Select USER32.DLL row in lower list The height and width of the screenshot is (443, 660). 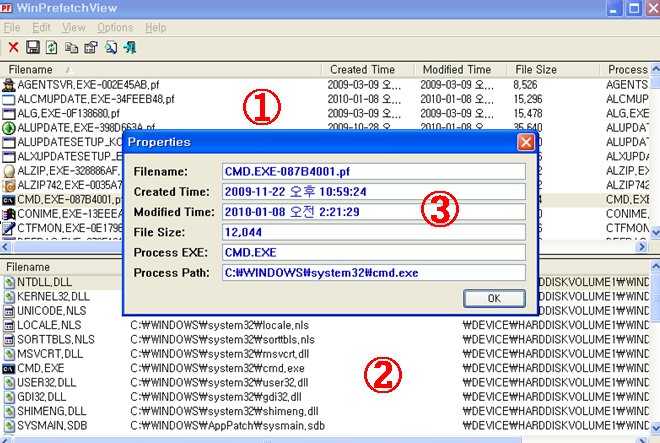(x=324, y=383)
